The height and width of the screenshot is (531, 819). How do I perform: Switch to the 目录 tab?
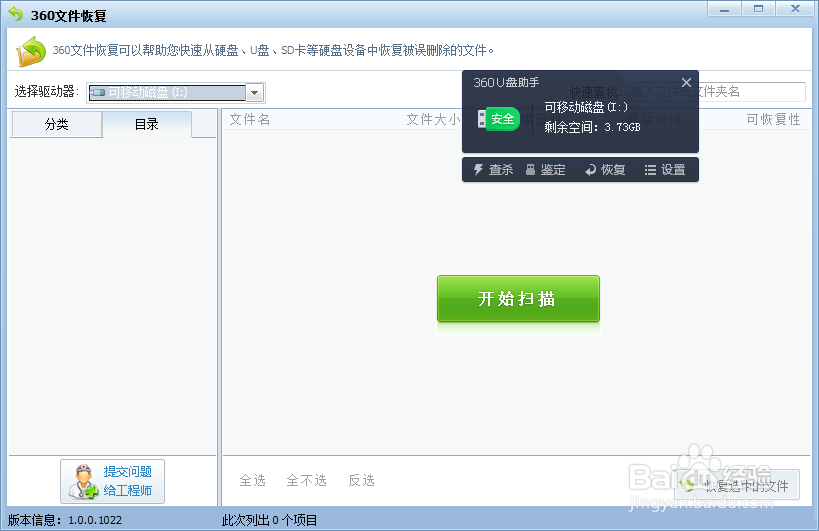(147, 124)
